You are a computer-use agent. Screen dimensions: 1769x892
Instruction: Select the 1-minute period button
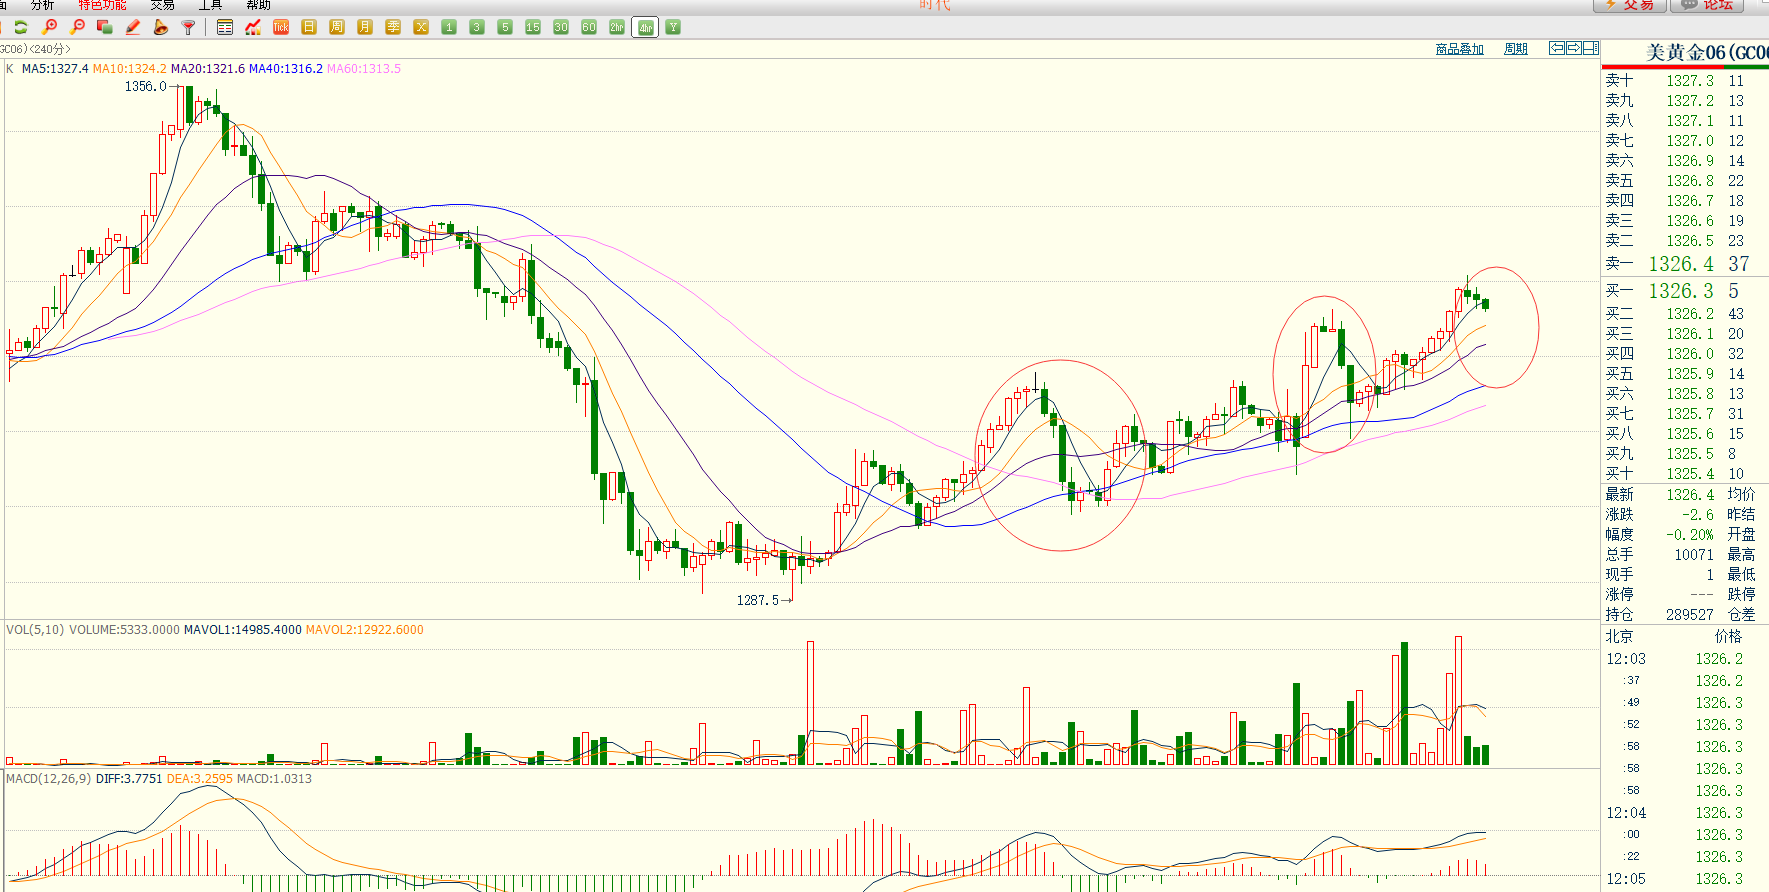(449, 27)
